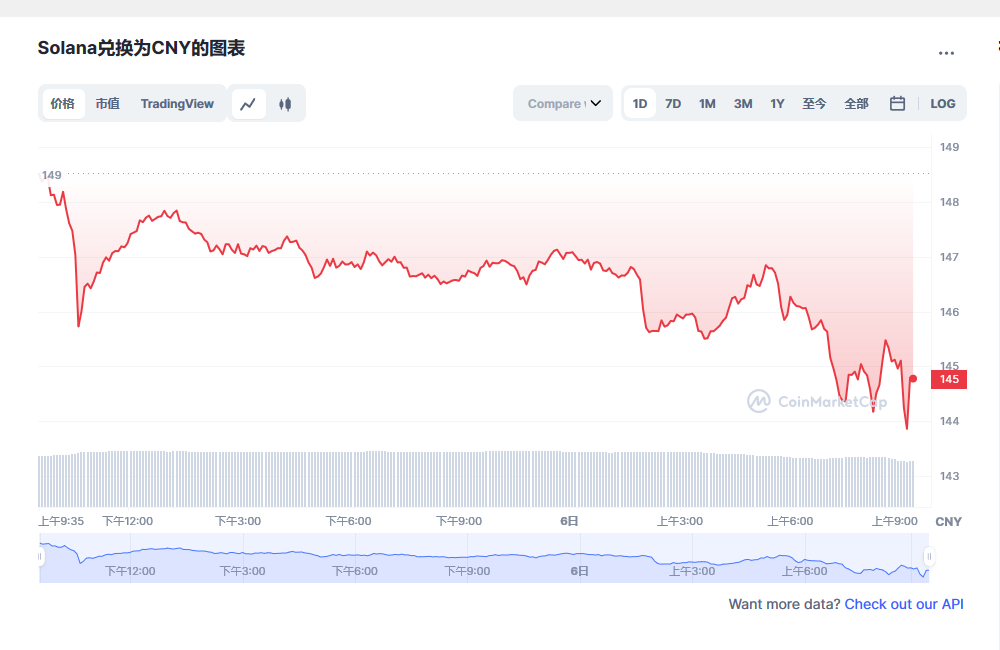Click the red 145 current price label

tap(949, 380)
